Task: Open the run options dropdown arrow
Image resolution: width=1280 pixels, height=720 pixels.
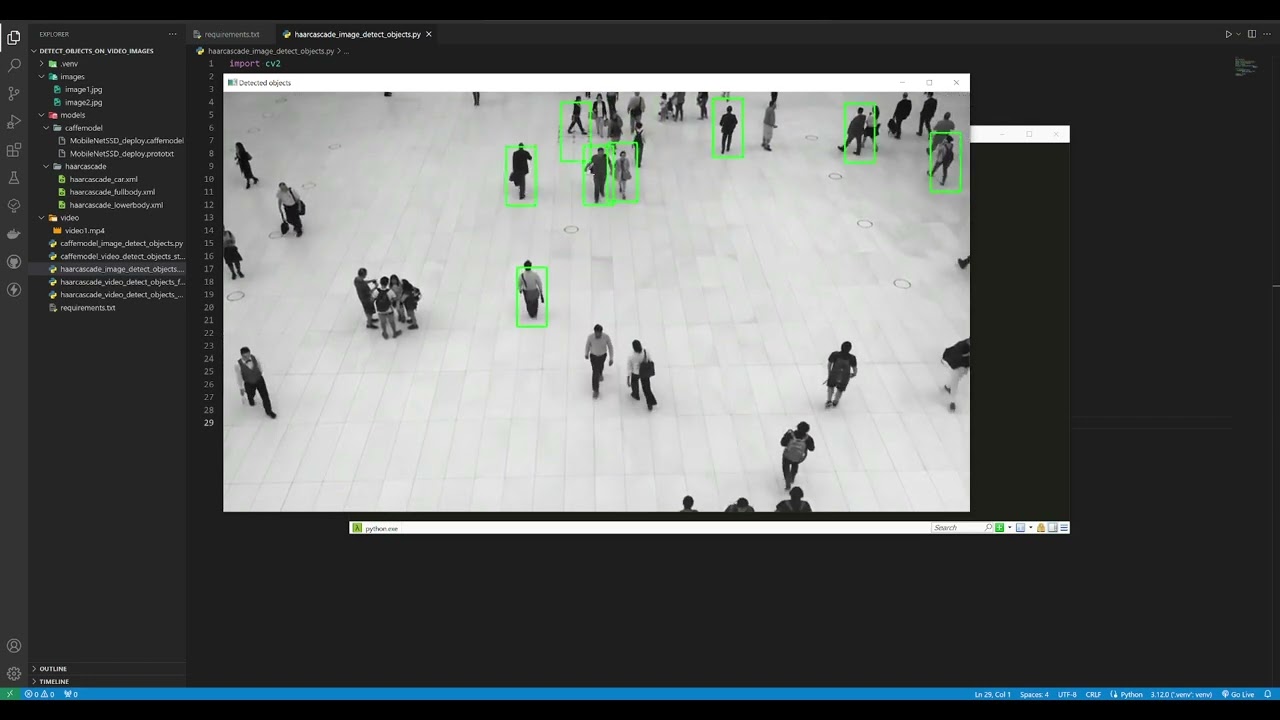Action: click(x=1238, y=34)
